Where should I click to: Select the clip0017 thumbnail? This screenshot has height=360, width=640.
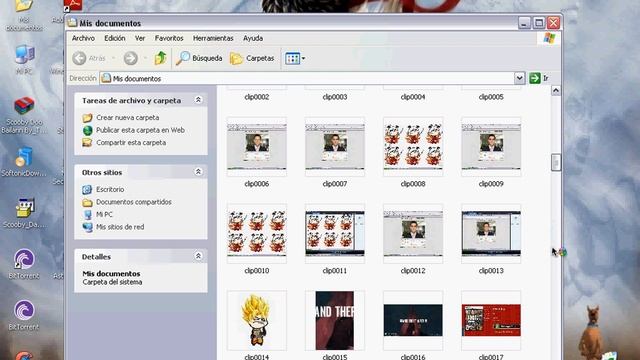tap(491, 320)
